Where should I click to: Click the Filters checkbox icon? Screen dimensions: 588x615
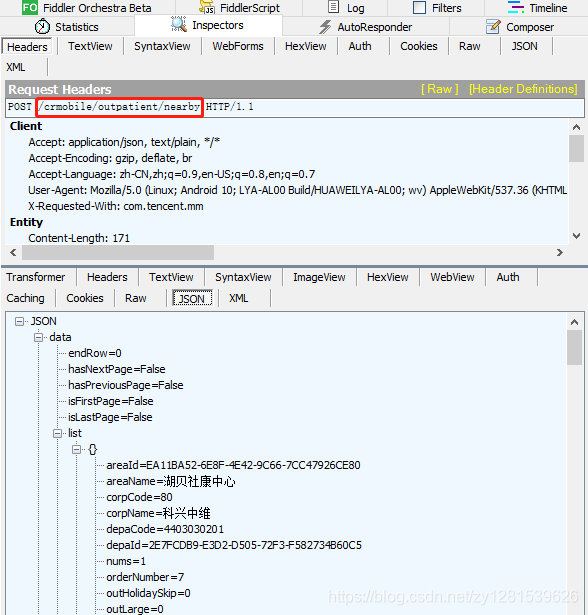tap(419, 7)
